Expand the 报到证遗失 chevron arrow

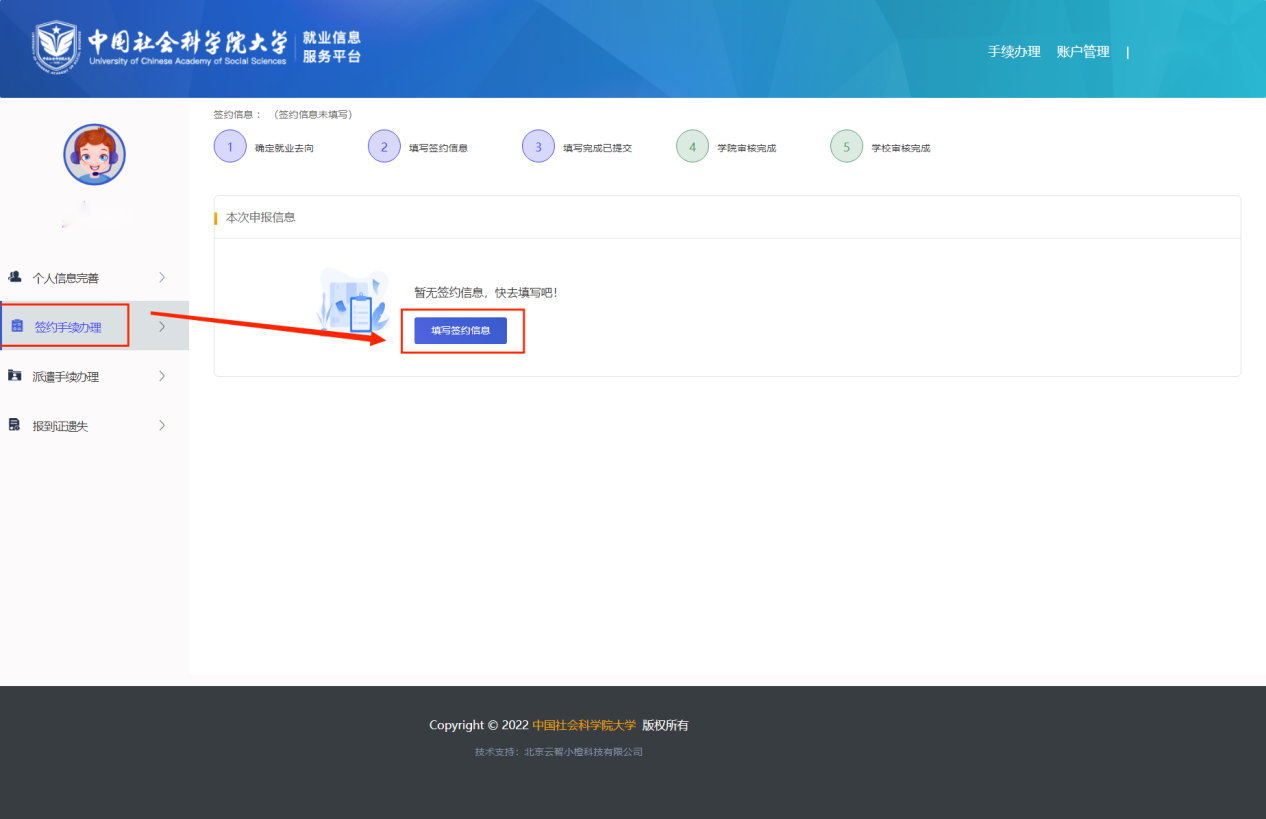tap(162, 425)
